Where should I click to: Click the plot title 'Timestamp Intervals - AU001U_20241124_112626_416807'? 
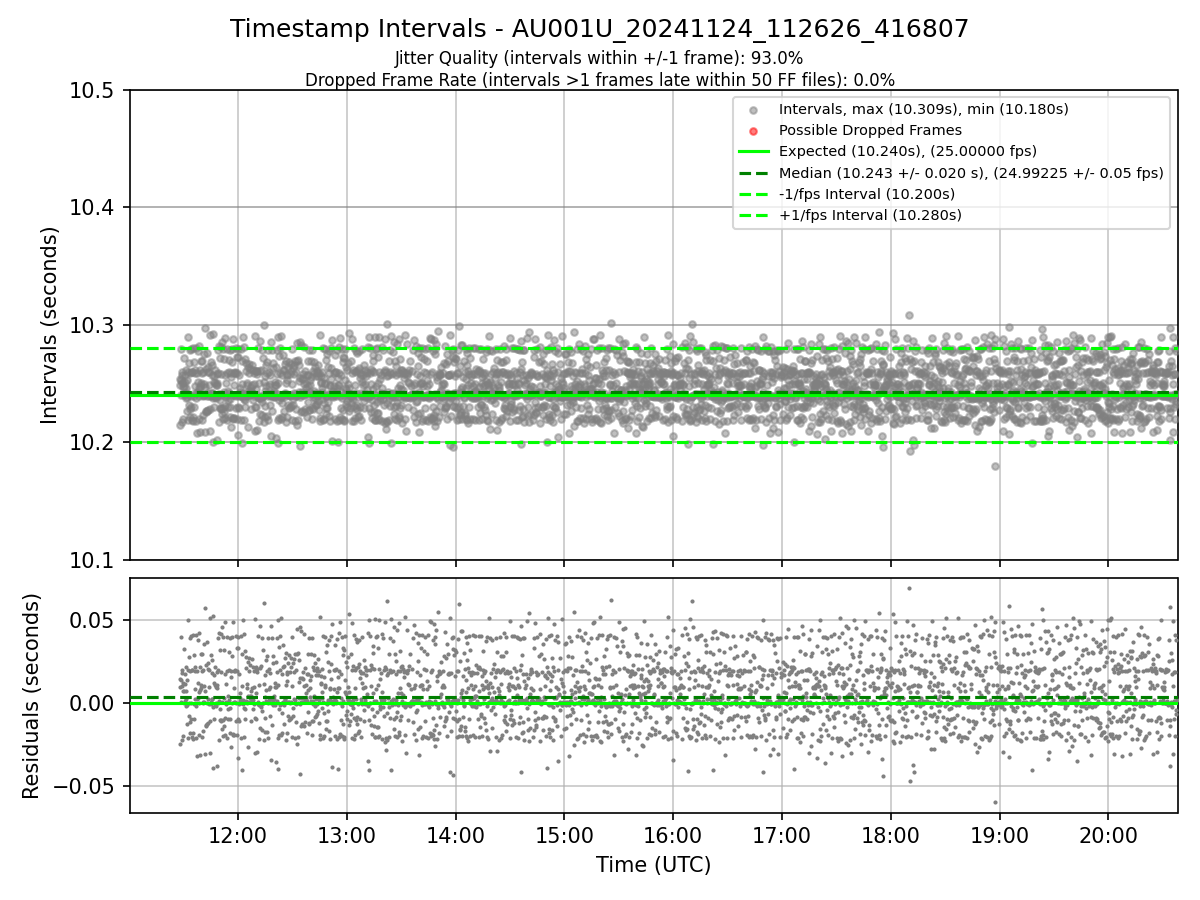pyautogui.click(x=599, y=29)
